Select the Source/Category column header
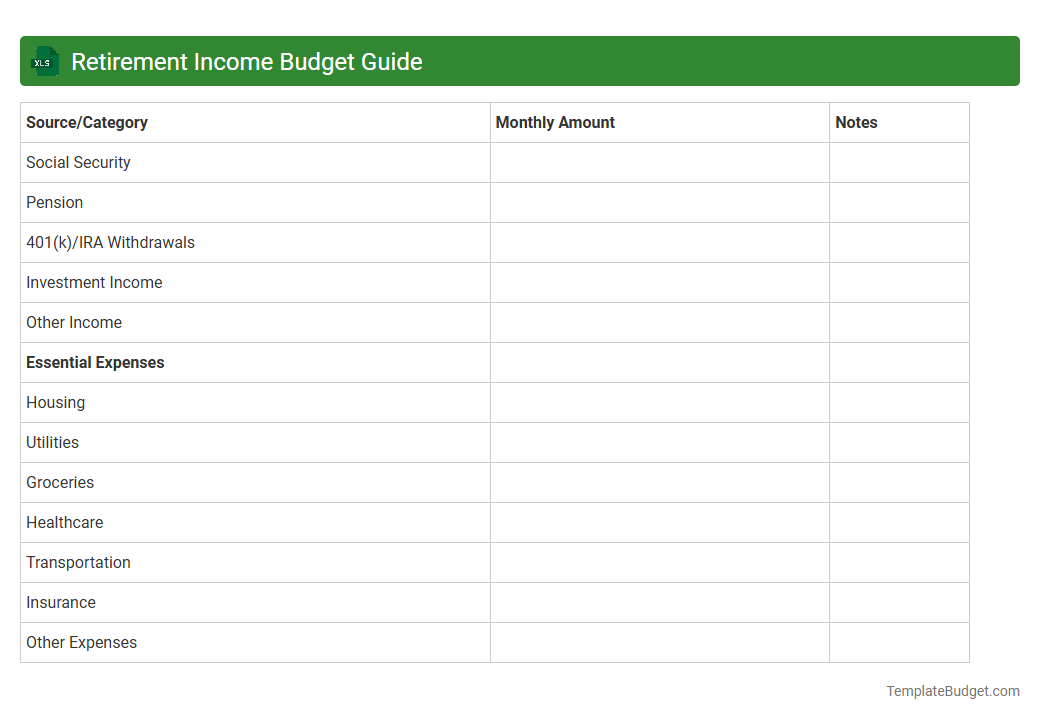Viewport: 1040px width, 720px height. coord(85,122)
